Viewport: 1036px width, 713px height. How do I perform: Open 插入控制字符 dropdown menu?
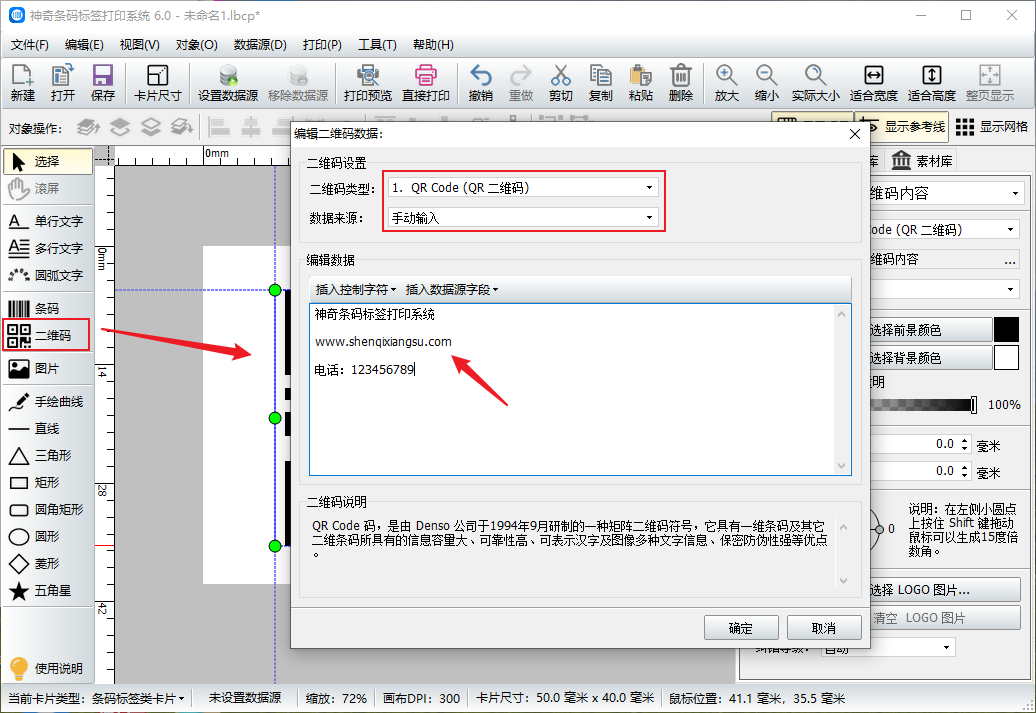[x=355, y=290]
